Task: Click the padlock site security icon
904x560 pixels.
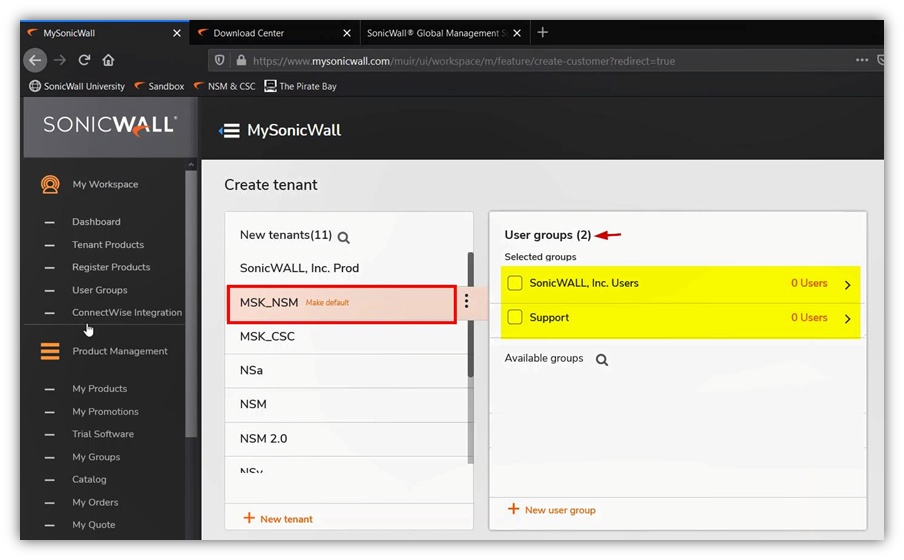Action: coord(241,61)
